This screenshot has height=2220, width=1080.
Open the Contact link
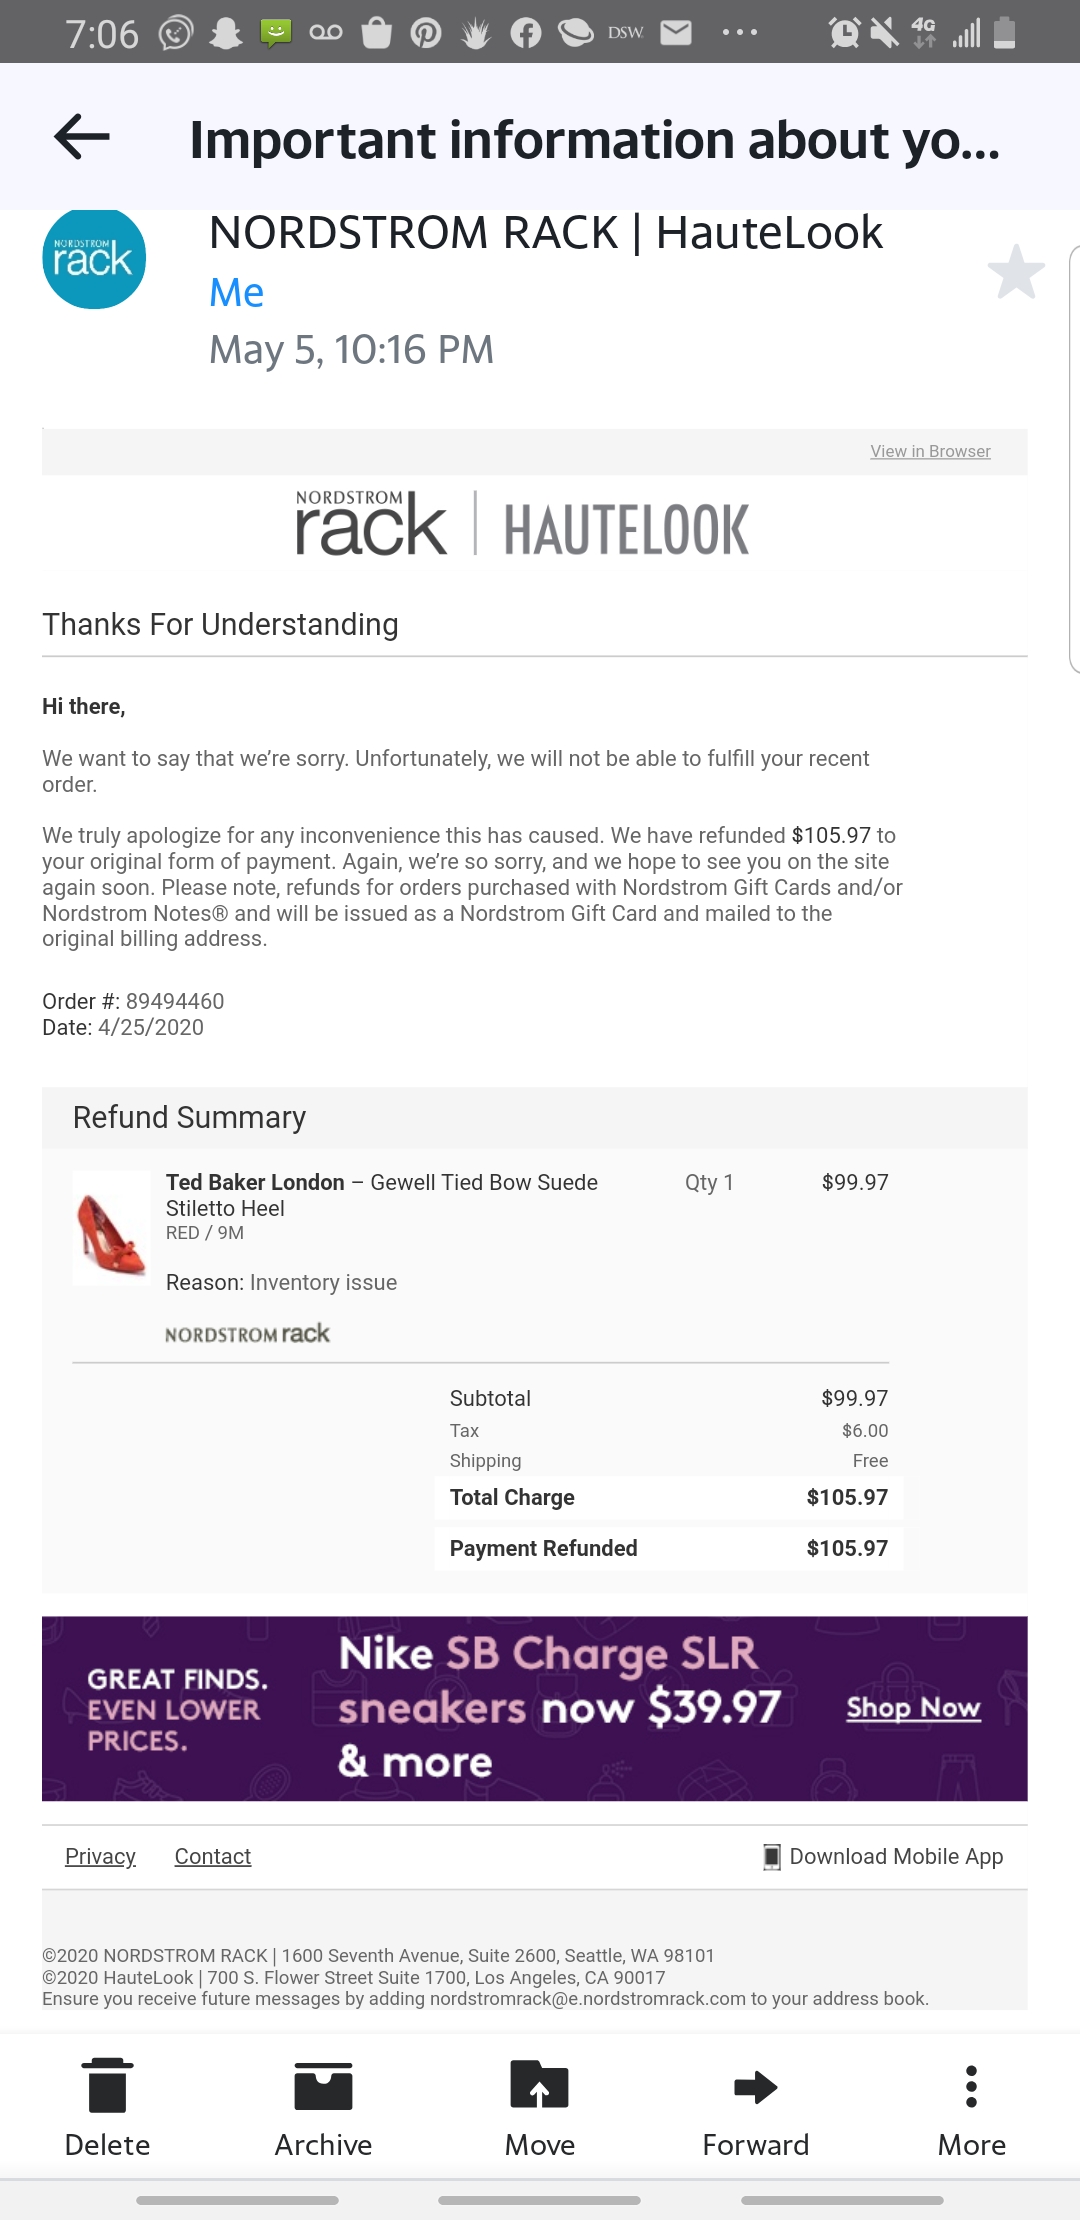click(x=212, y=1857)
